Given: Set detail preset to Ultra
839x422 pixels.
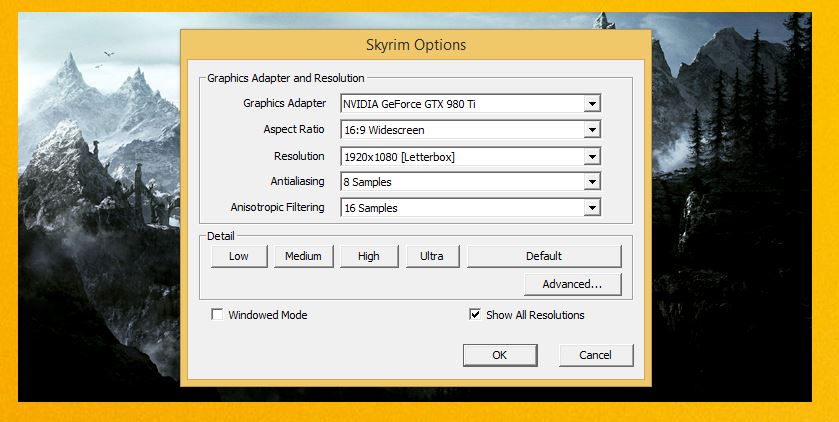Looking at the screenshot, I should click(x=432, y=256).
